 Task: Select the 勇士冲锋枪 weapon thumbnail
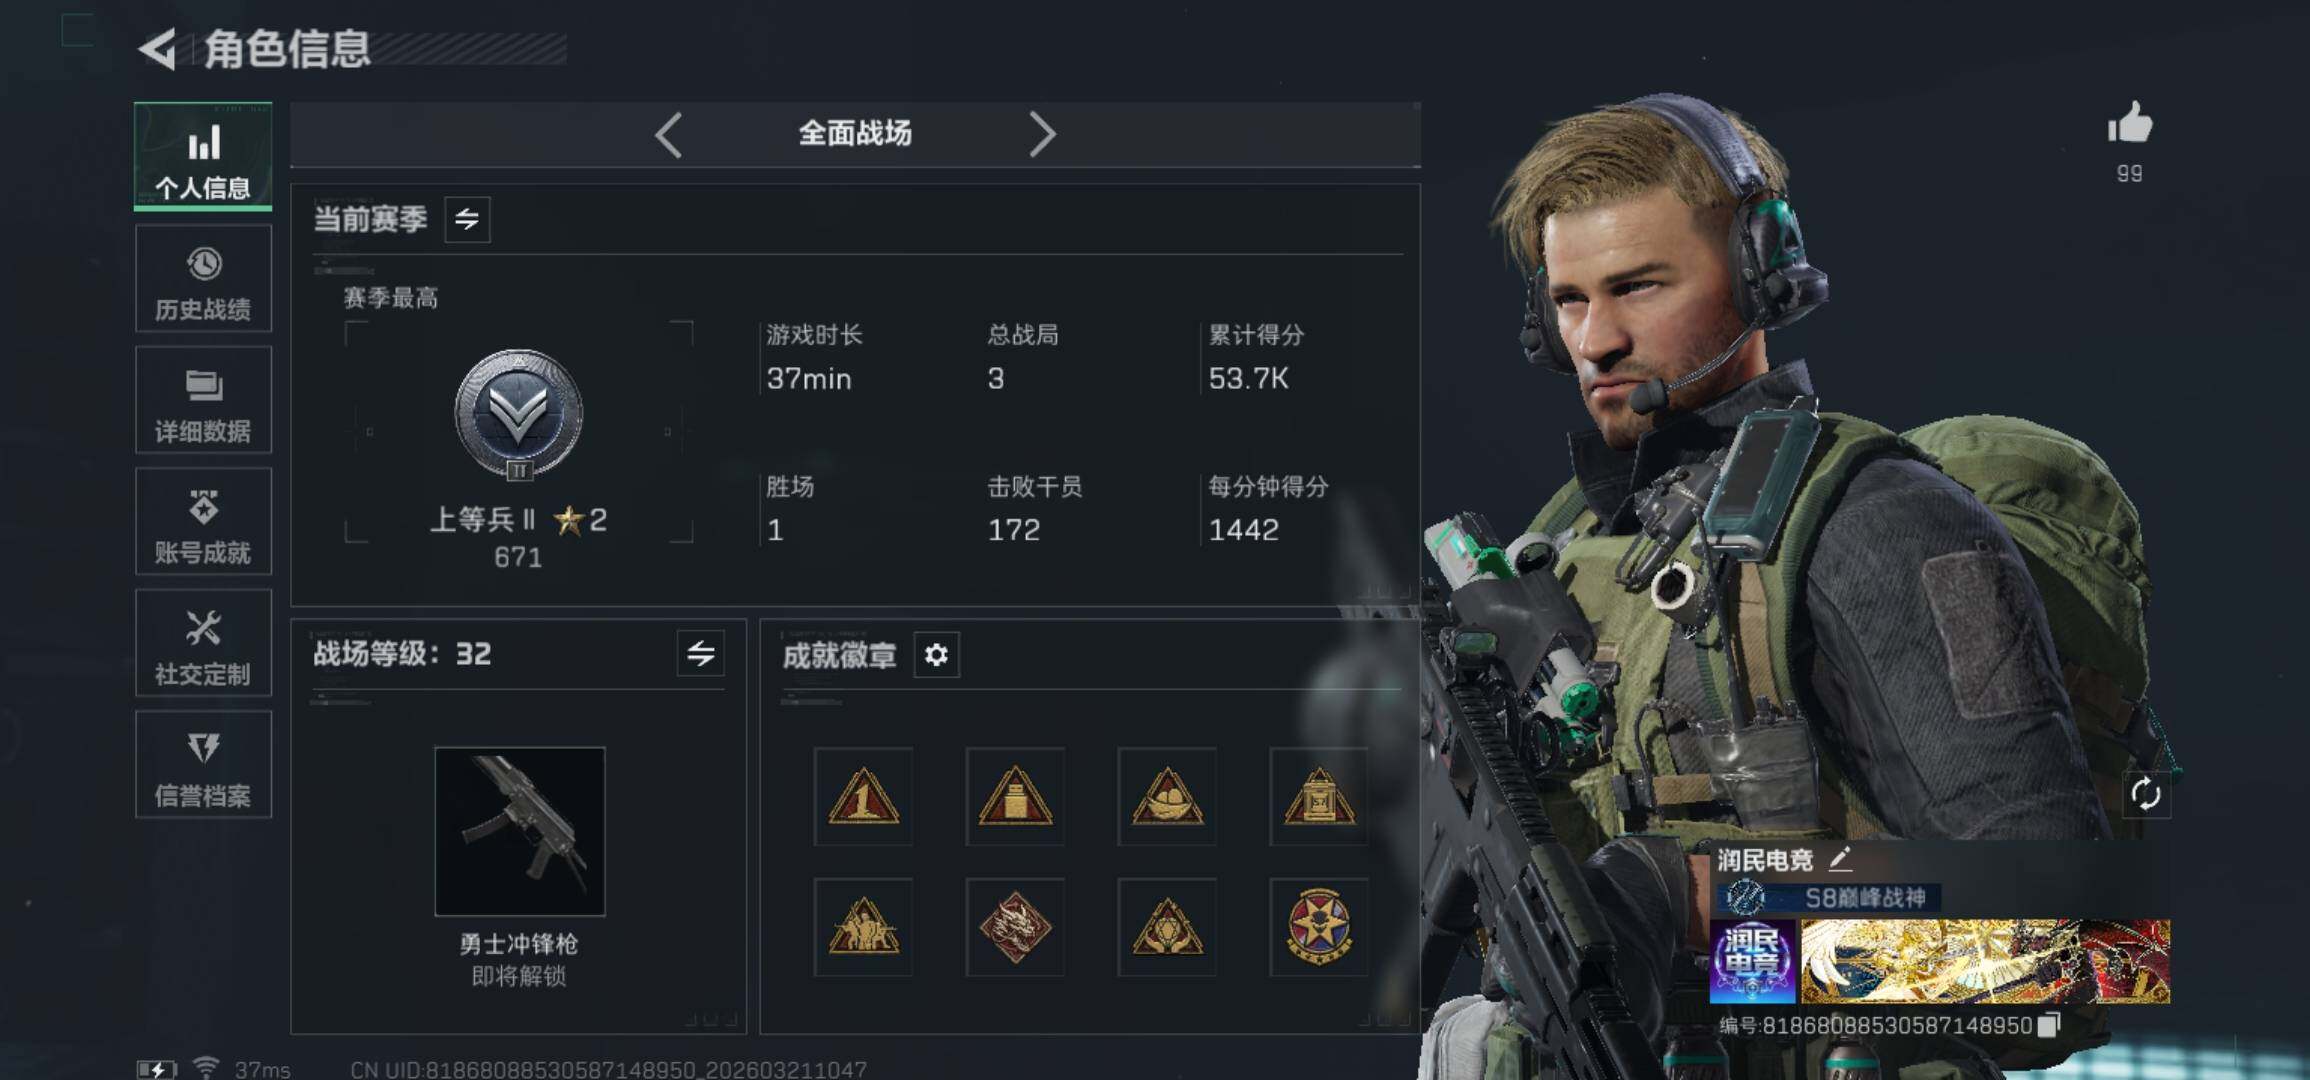(520, 831)
